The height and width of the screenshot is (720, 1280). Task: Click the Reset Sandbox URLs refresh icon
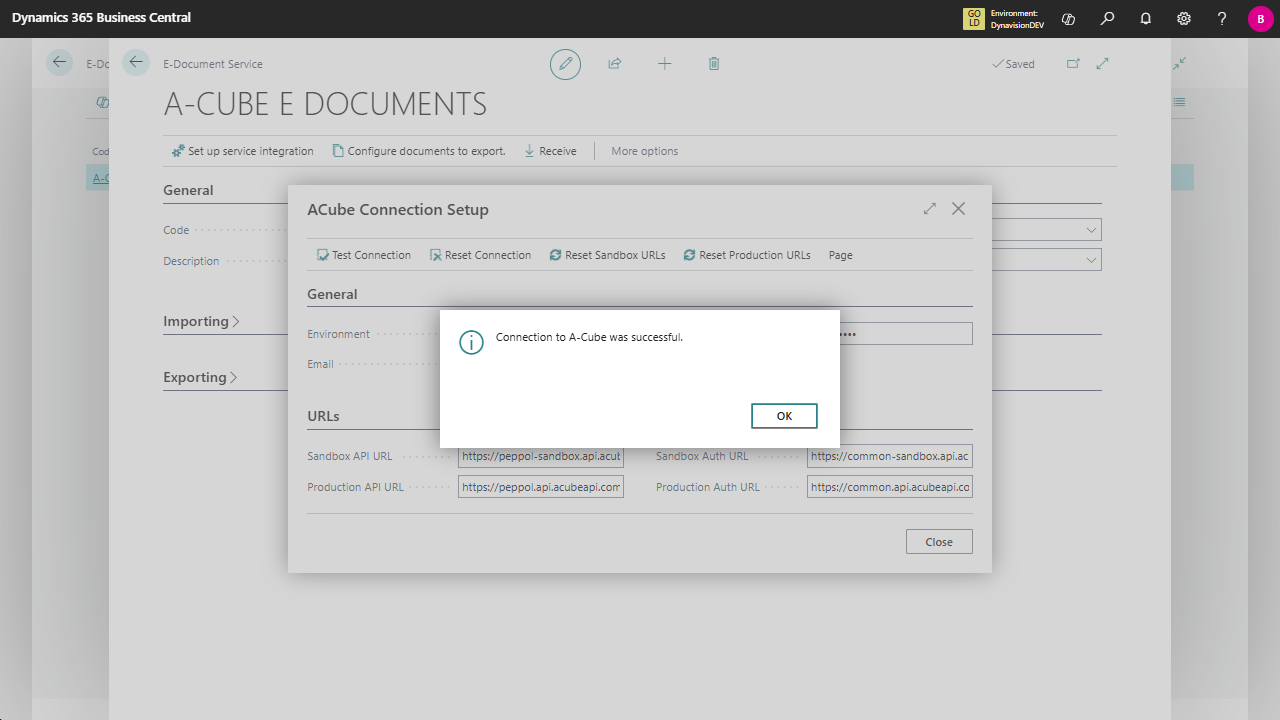[x=556, y=255]
